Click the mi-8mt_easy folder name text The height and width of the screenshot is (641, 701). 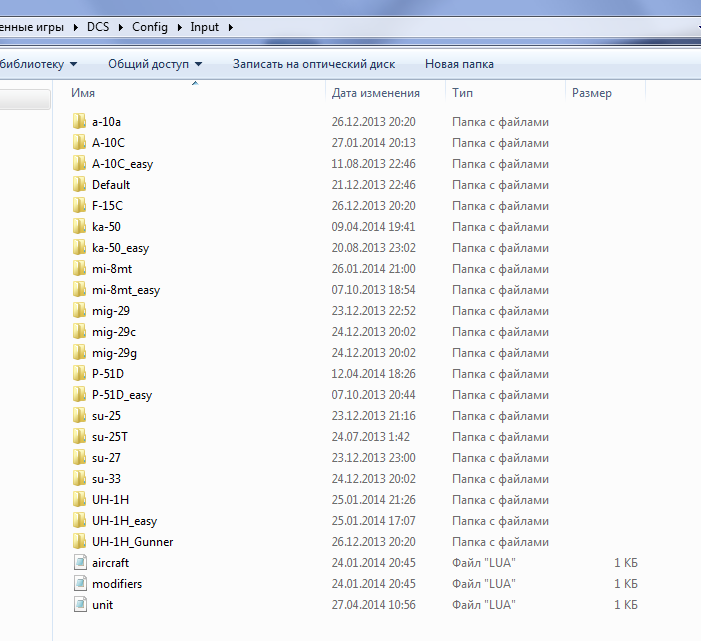126,290
